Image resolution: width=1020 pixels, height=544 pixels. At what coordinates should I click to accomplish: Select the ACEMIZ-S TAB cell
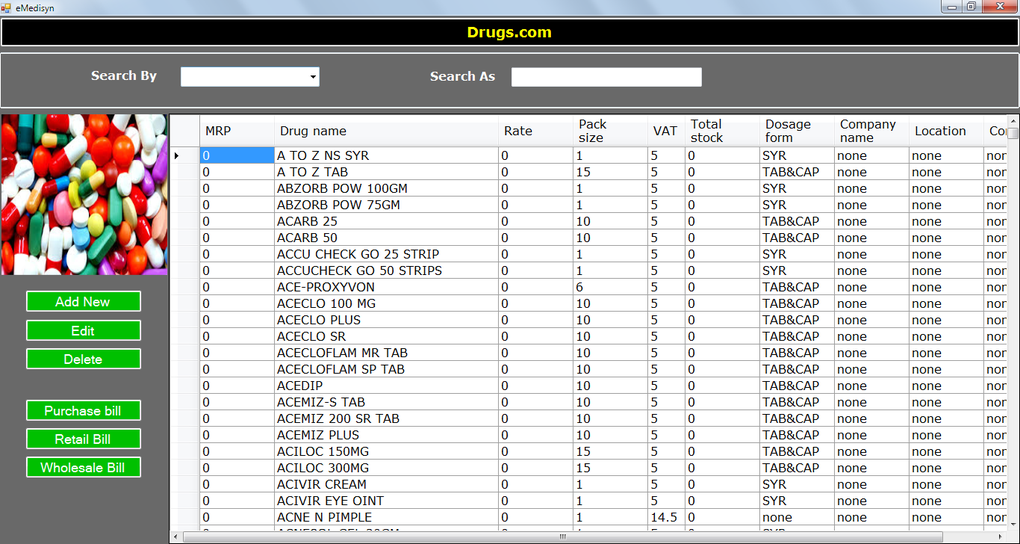[386, 402]
